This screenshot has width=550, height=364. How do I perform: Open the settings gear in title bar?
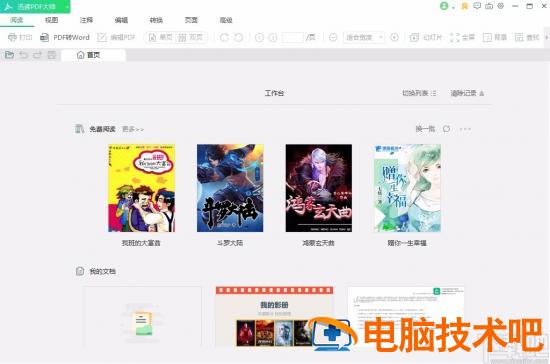(501, 6)
